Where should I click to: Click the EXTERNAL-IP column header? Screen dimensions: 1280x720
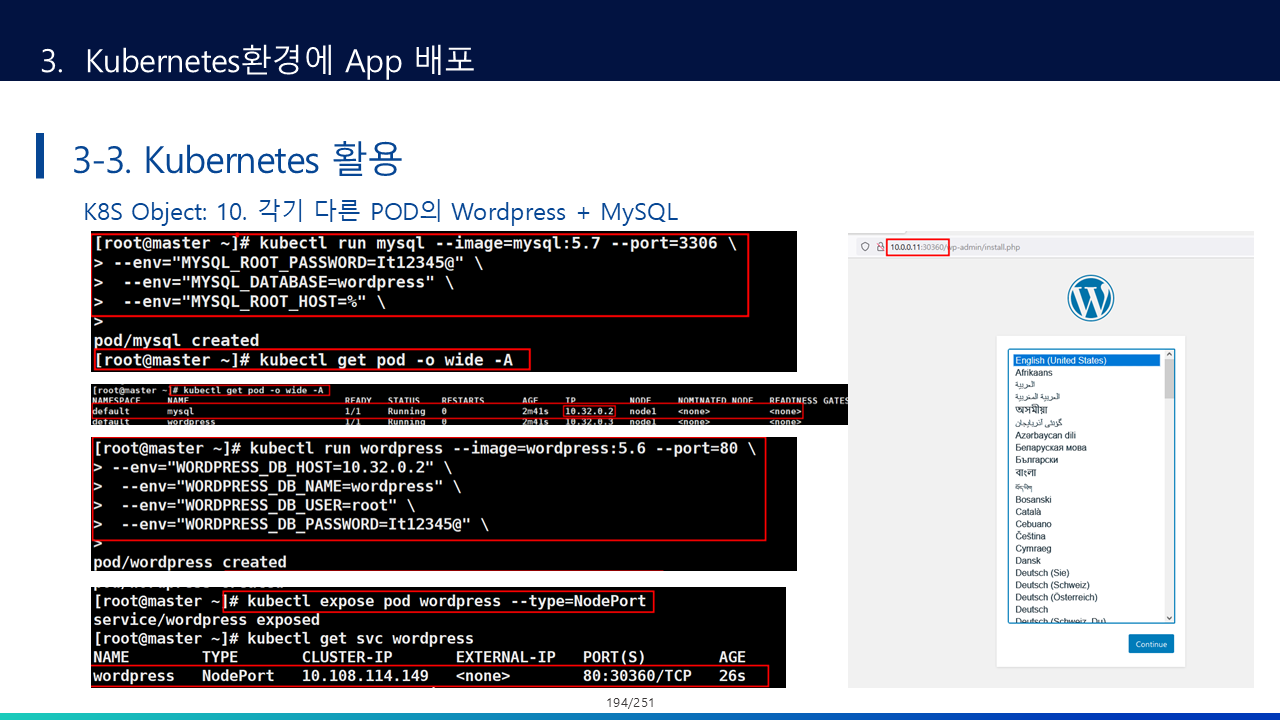[x=505, y=657]
